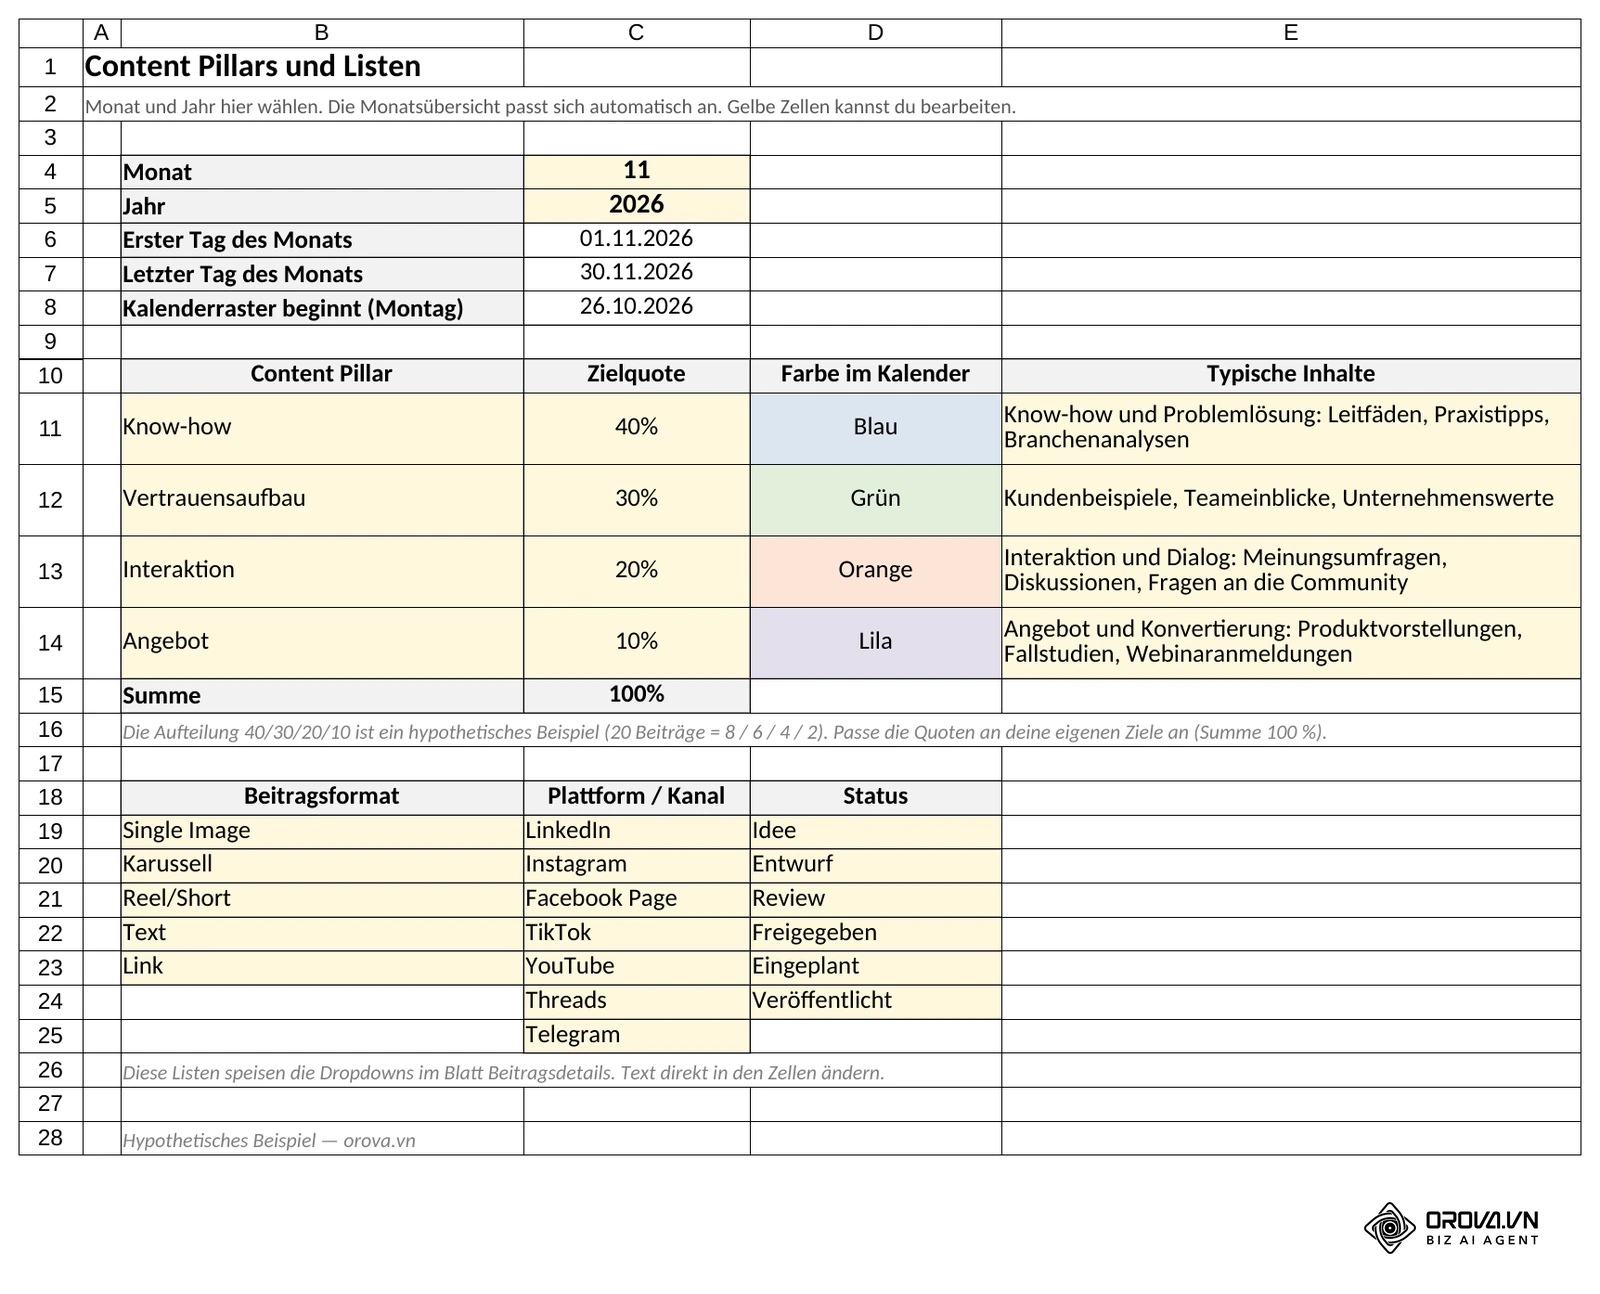This screenshot has width=1600, height=1294.
Task: Click the 'Veröffentlicht' status cell
Action: click(x=875, y=1002)
